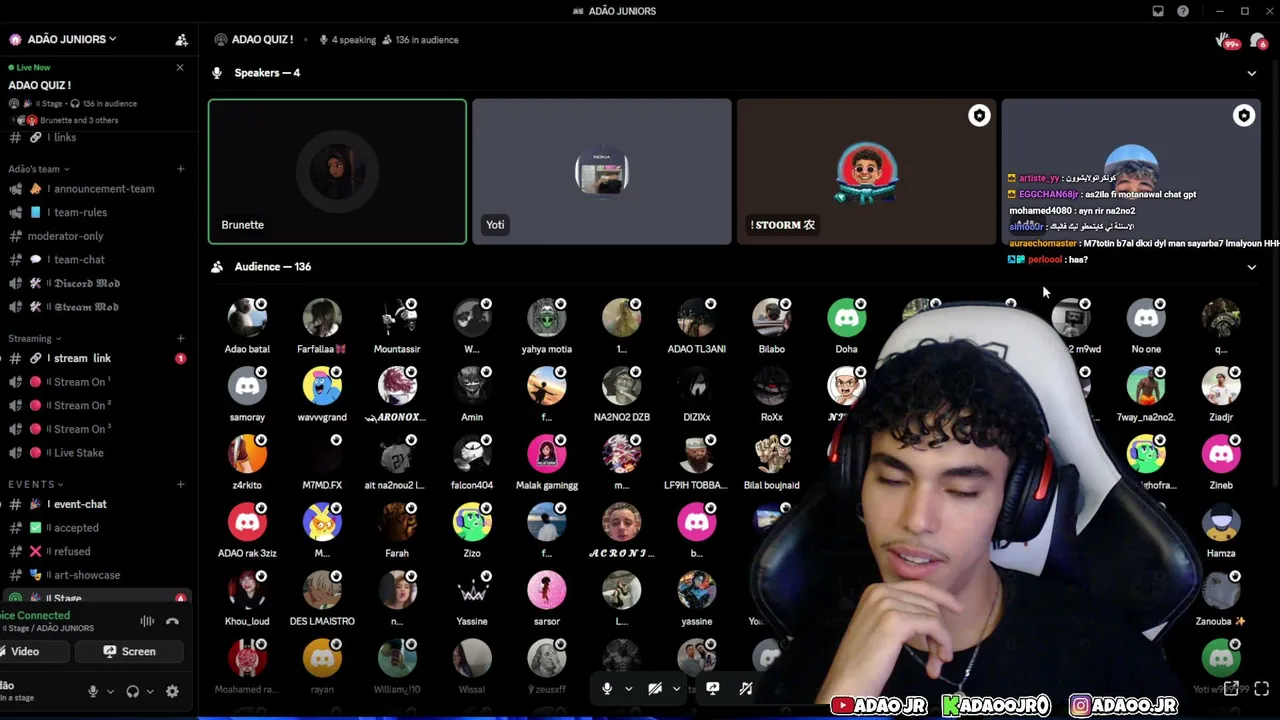Open samoray's audience avatar
The height and width of the screenshot is (720, 1280).
(247, 386)
